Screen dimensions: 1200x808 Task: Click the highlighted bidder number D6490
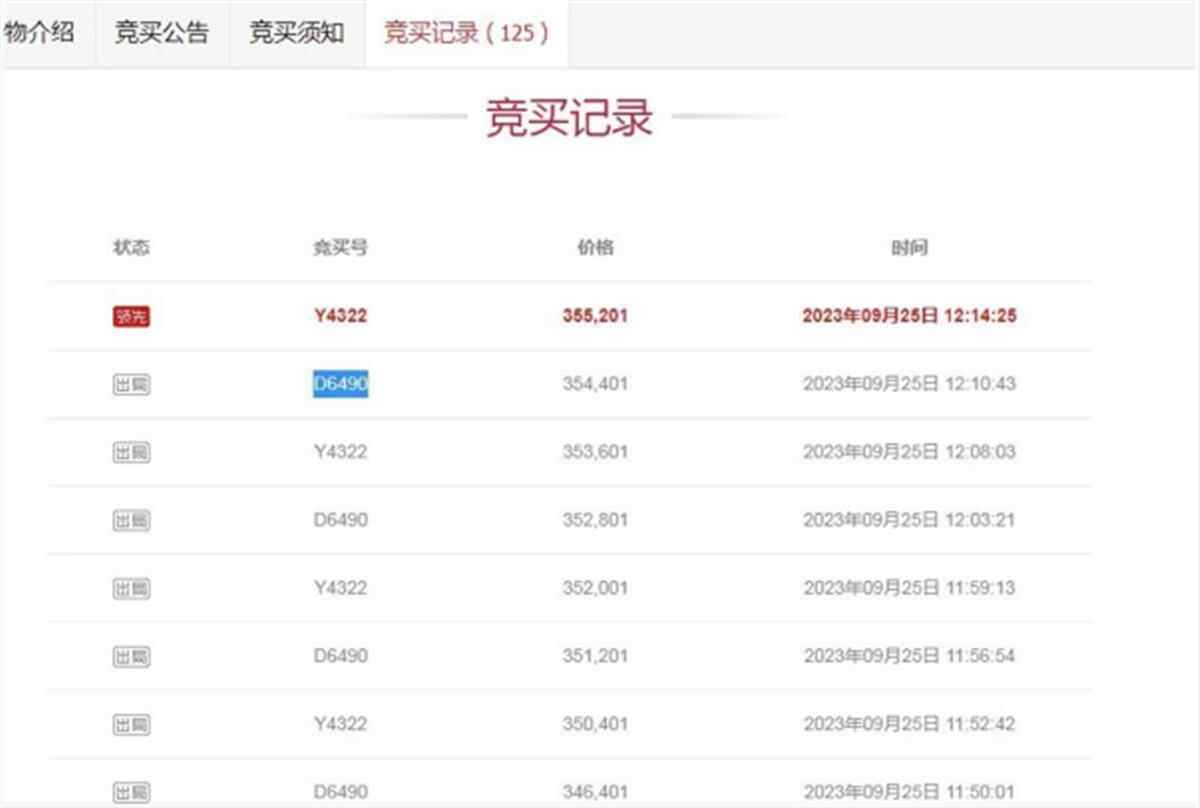pos(341,384)
